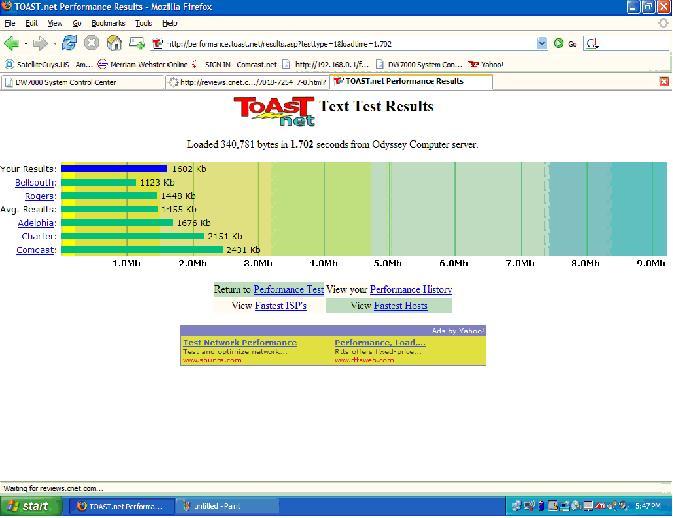673x518 pixels.
Task: Switch to the reviews.cnet tab
Action: [x=247, y=82]
